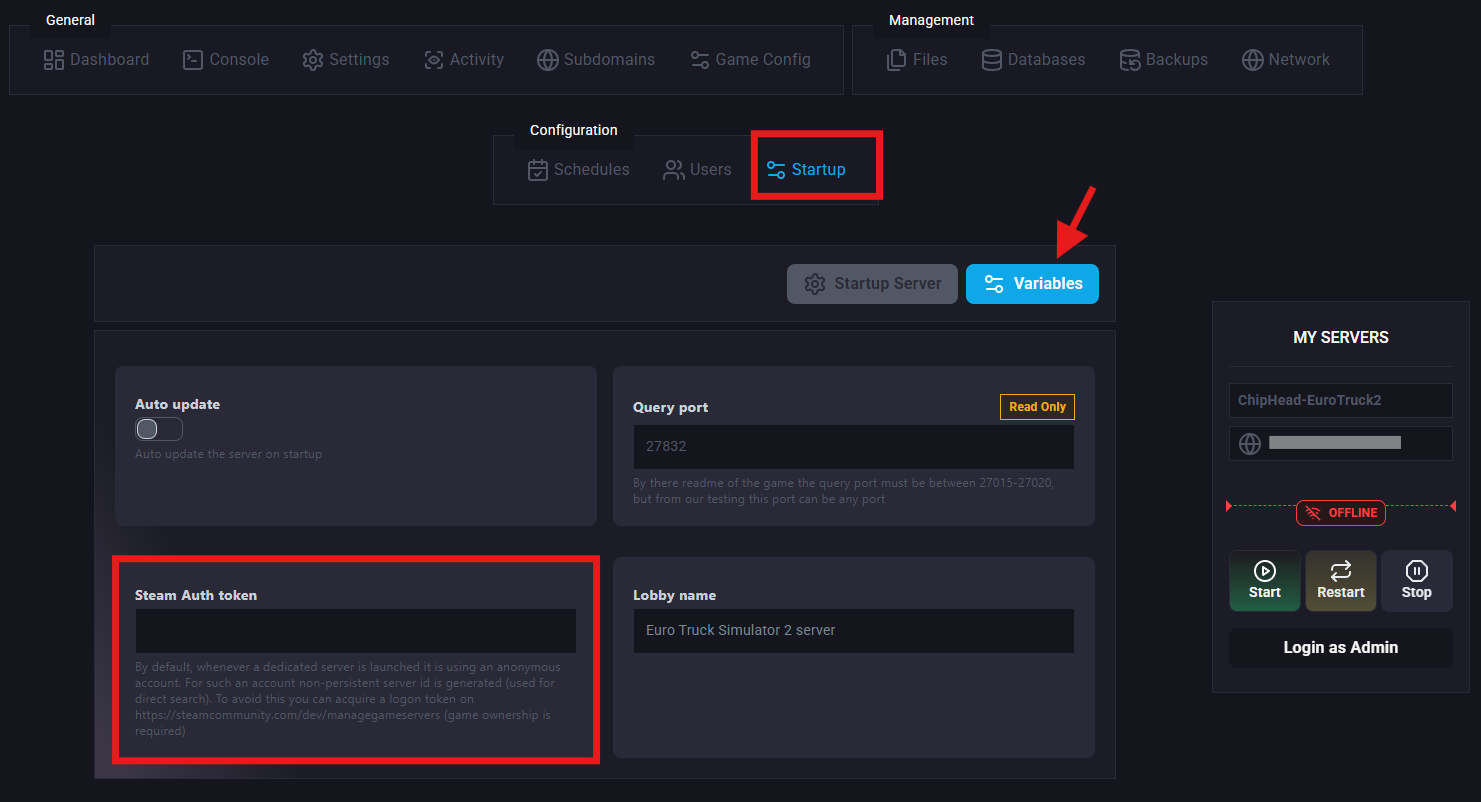Screen dimensions: 1481x802
Task: Click the gear icon on Startup Server button
Action: coord(816,284)
